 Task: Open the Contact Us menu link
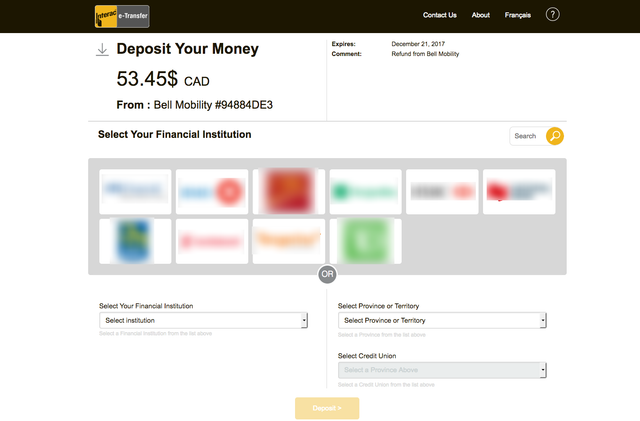440,15
